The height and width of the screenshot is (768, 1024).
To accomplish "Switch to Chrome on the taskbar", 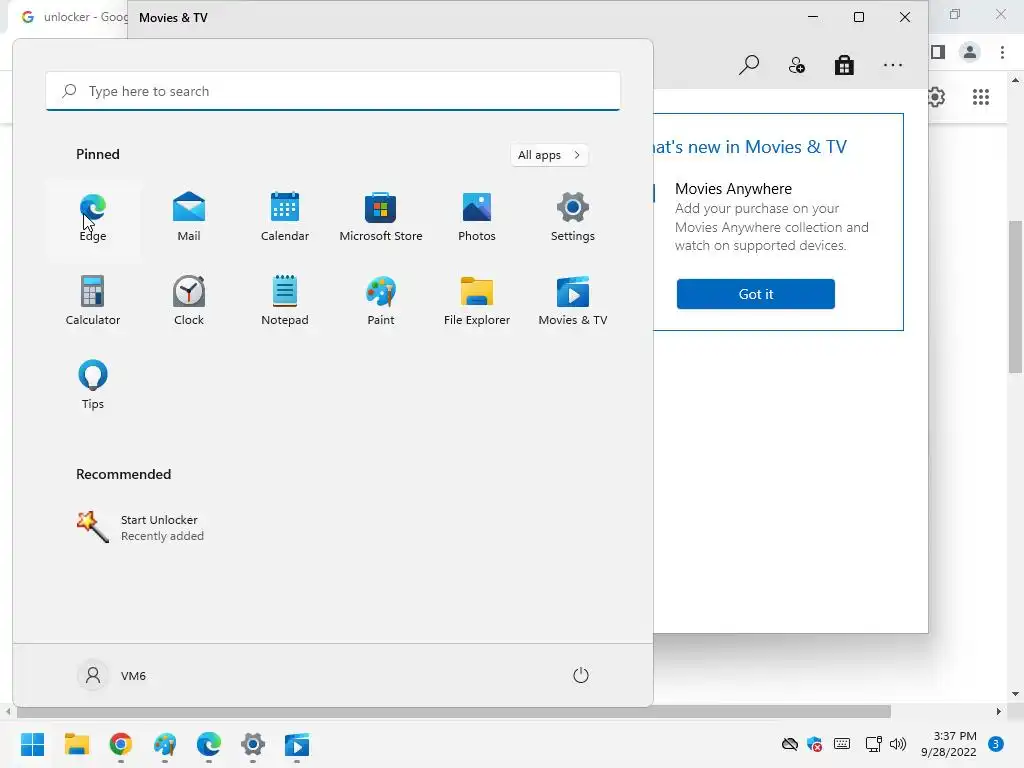I will coord(121,744).
